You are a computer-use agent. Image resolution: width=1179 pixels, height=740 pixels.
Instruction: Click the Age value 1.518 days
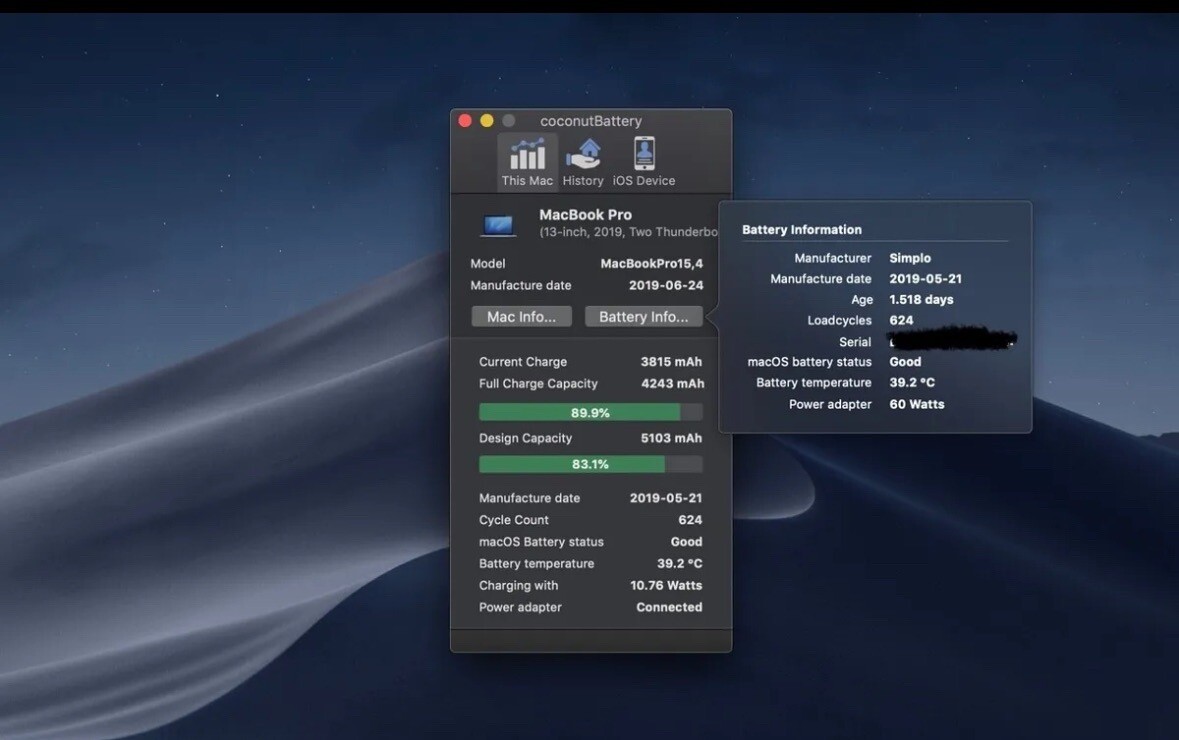pos(921,299)
